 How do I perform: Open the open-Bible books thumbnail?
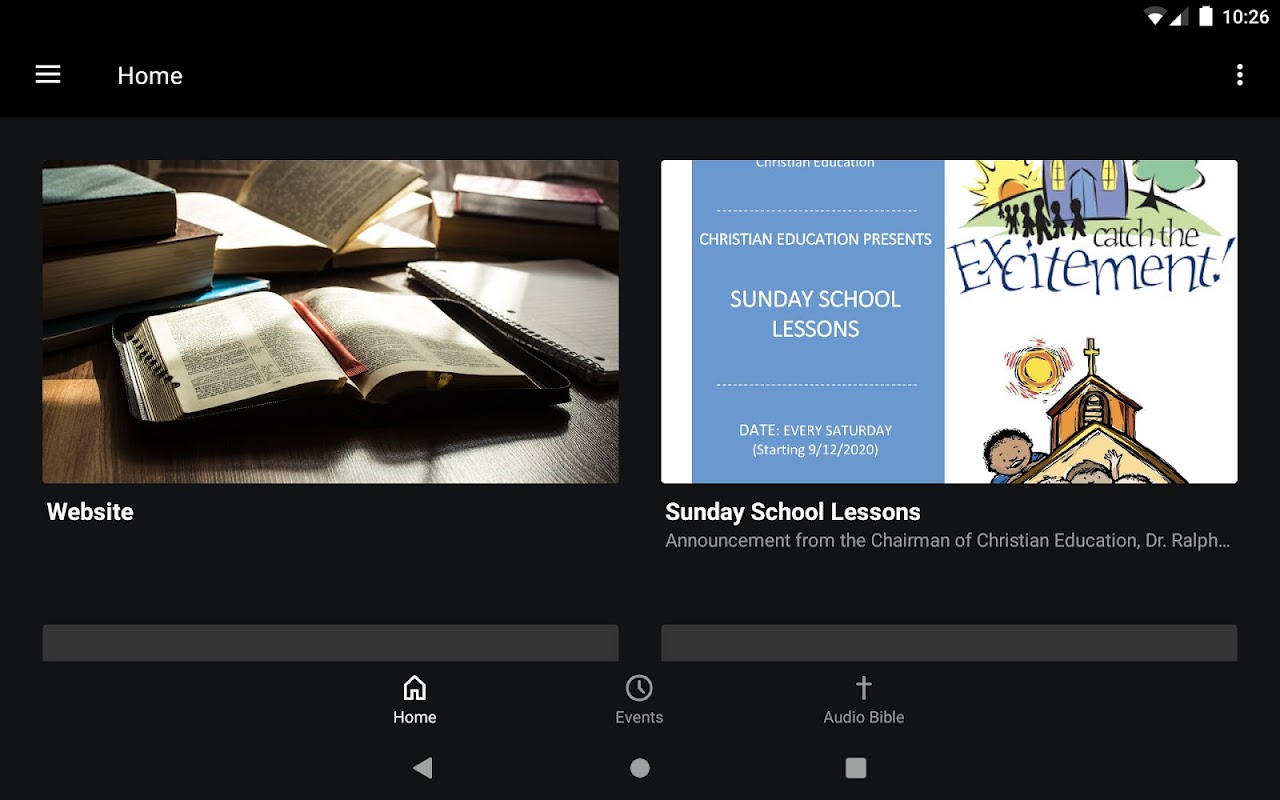(x=330, y=322)
